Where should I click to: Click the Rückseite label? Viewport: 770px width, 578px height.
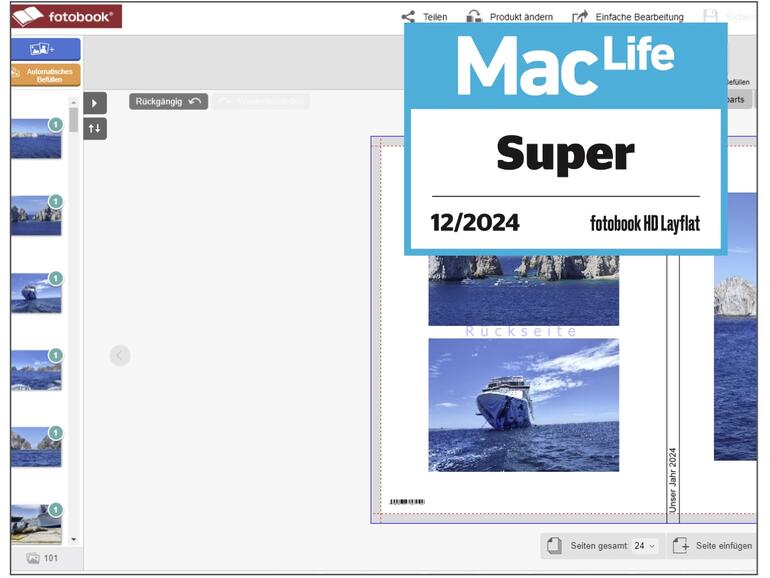pos(521,331)
